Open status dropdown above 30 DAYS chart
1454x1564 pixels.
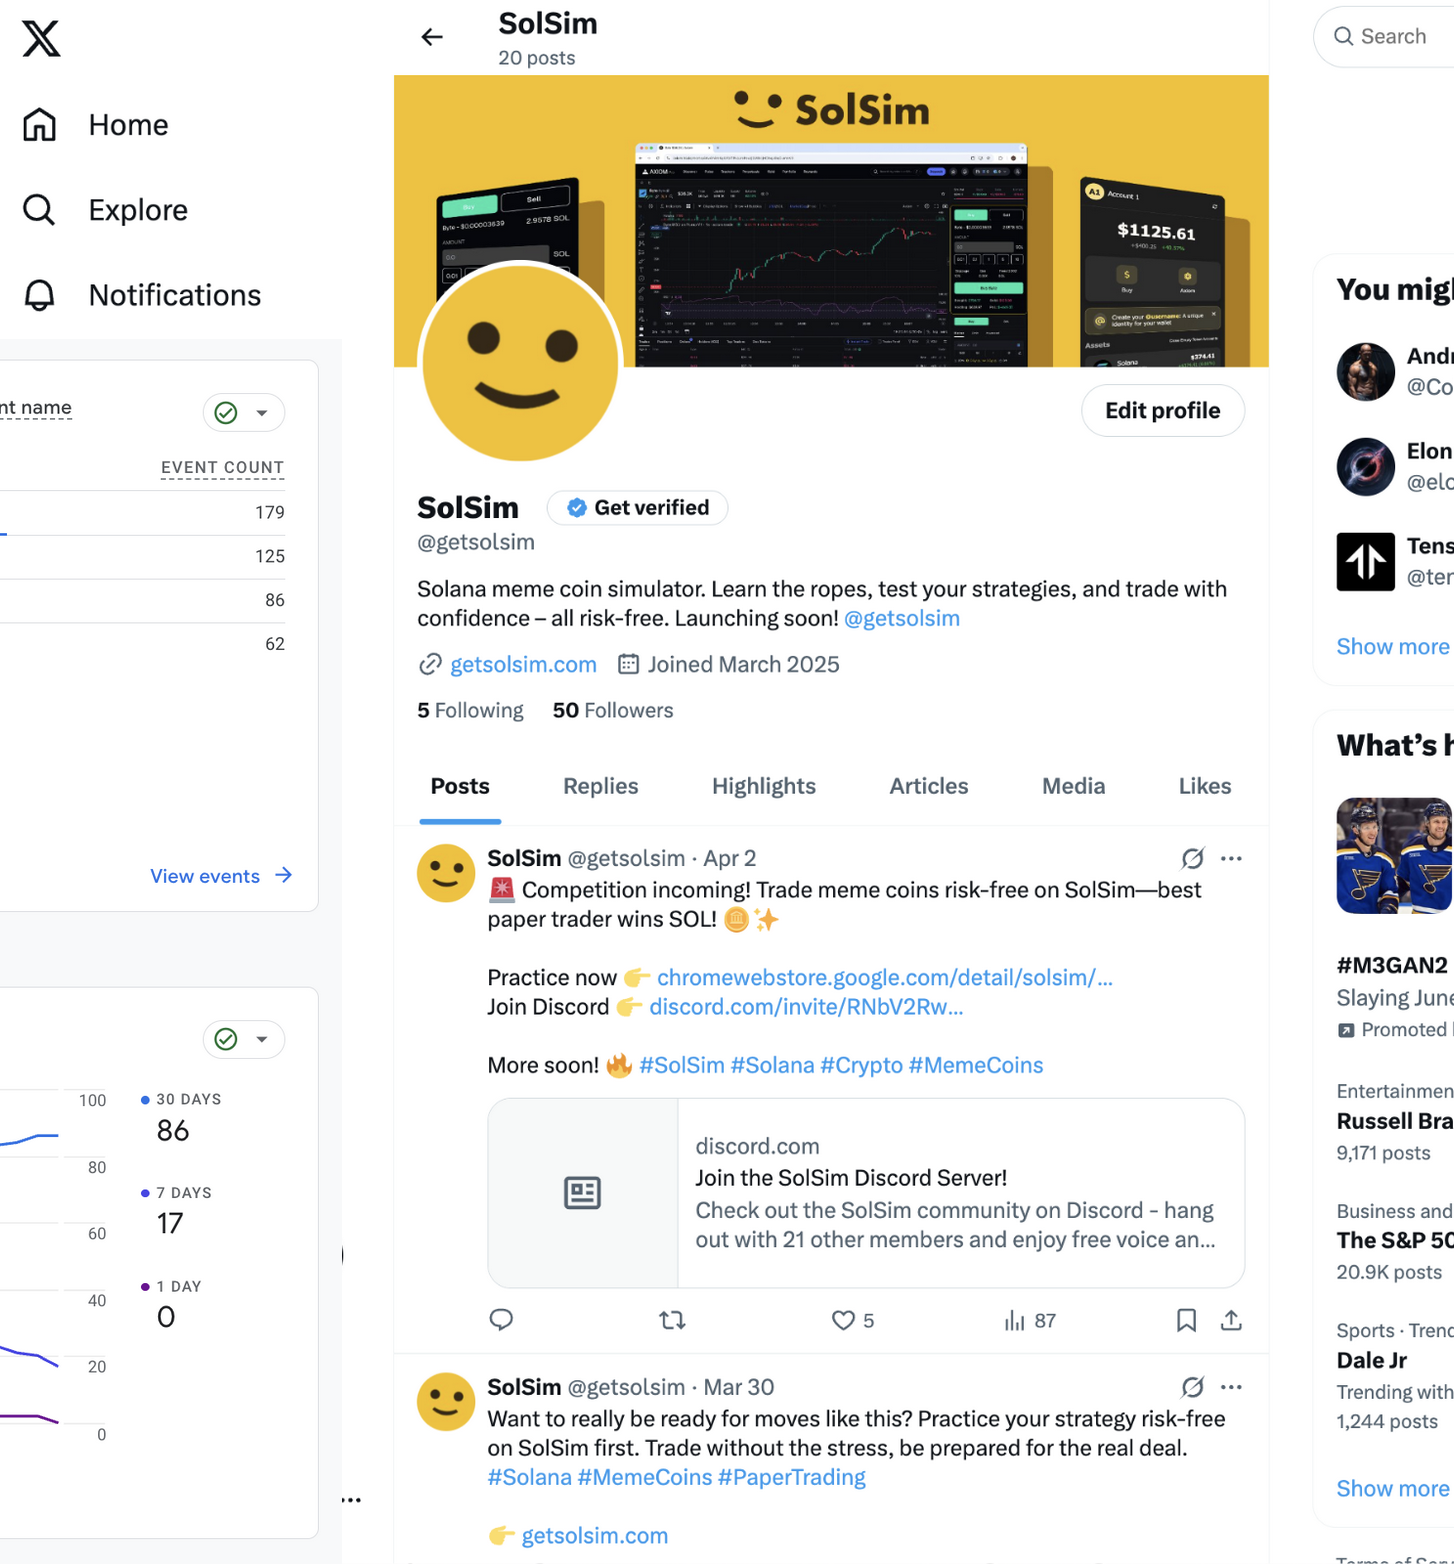click(244, 1040)
